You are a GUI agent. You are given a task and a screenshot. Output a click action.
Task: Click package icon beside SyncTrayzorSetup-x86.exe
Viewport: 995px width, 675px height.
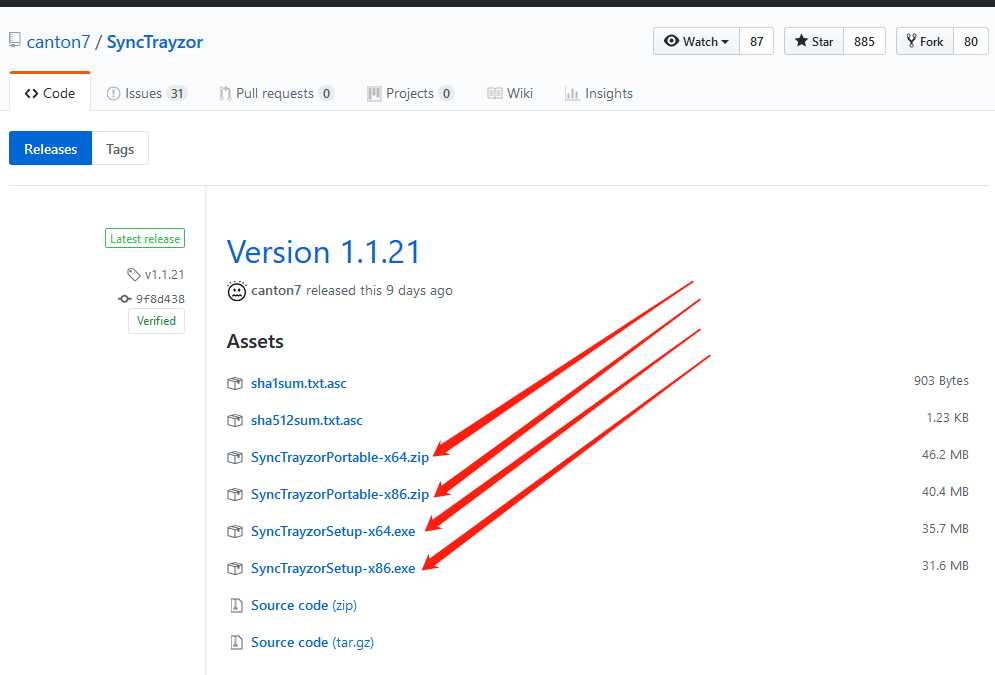(x=235, y=568)
